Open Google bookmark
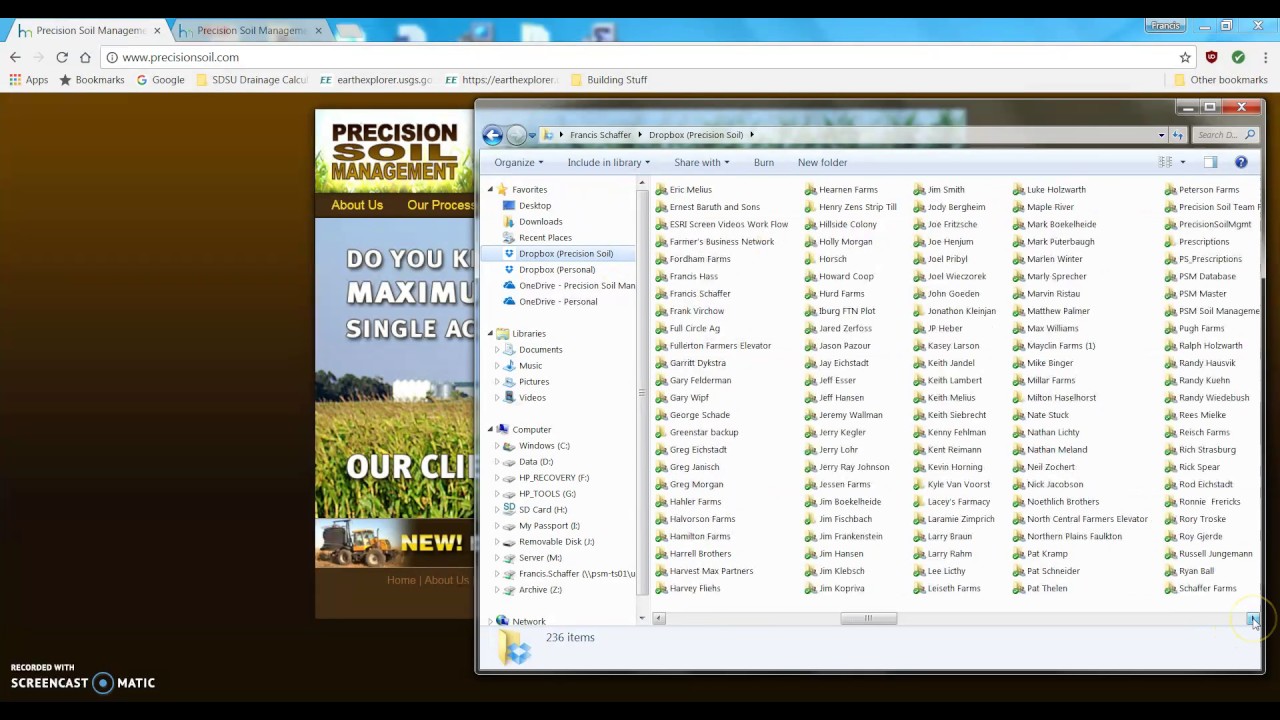1280x720 pixels. (160, 80)
